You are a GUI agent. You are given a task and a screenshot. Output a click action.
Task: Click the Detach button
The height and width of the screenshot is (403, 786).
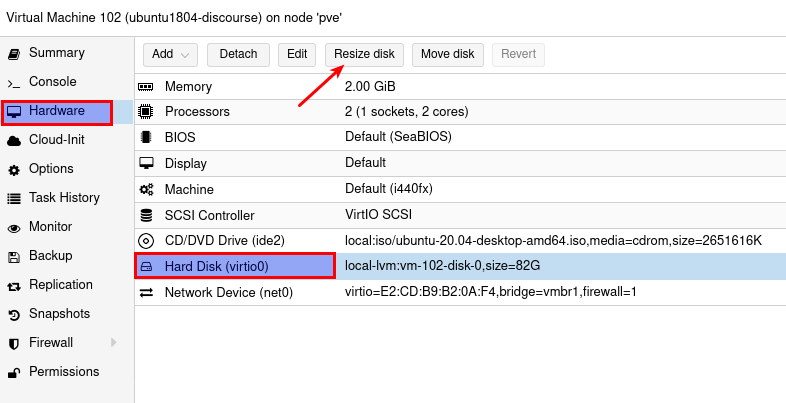238,54
